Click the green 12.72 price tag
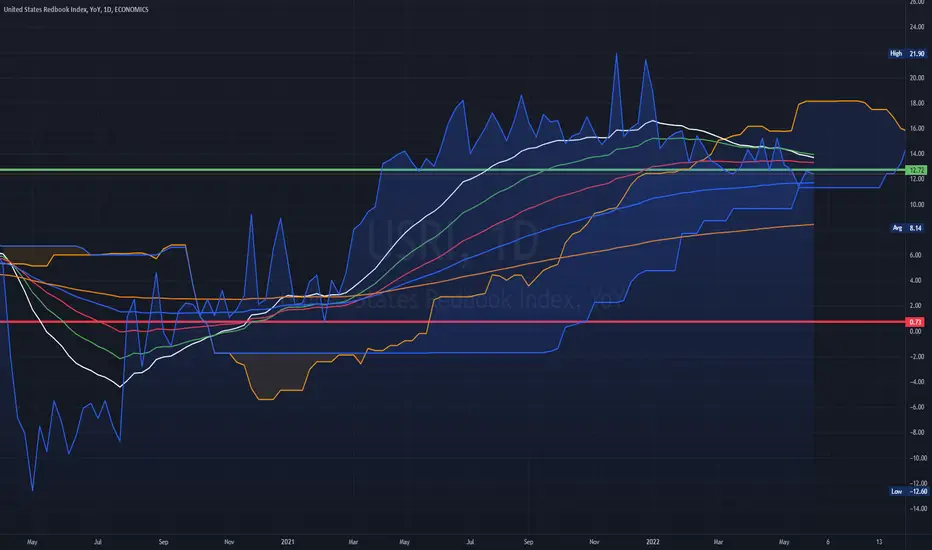 pos(917,170)
